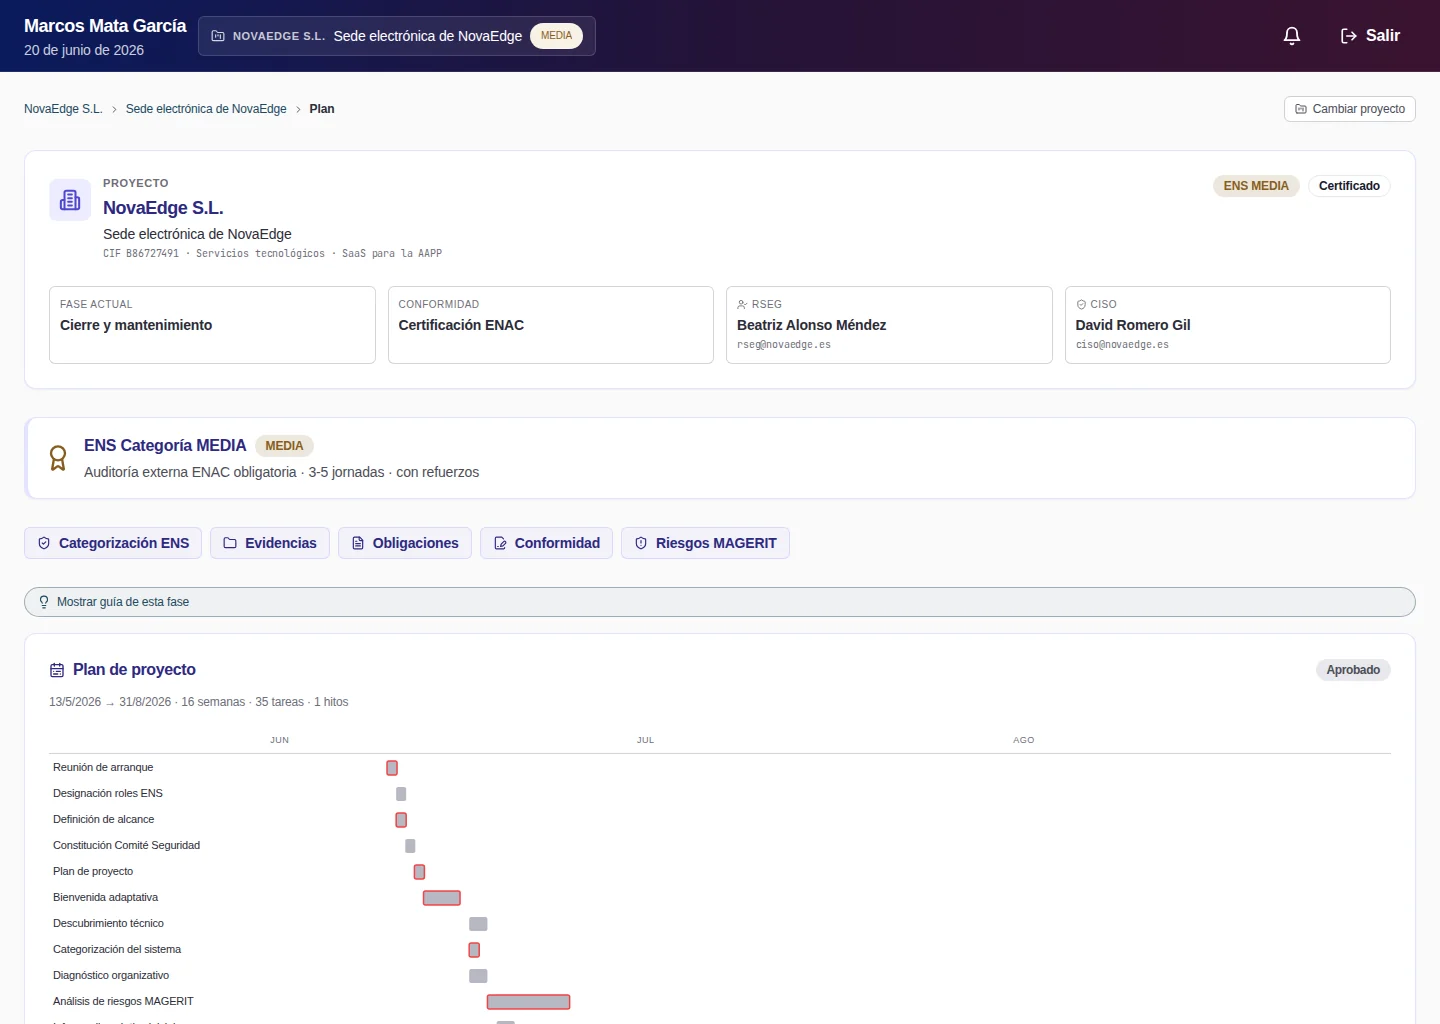Click the ENS Categoría MEDIA heading
This screenshot has height=1024, width=1440.
(165, 446)
